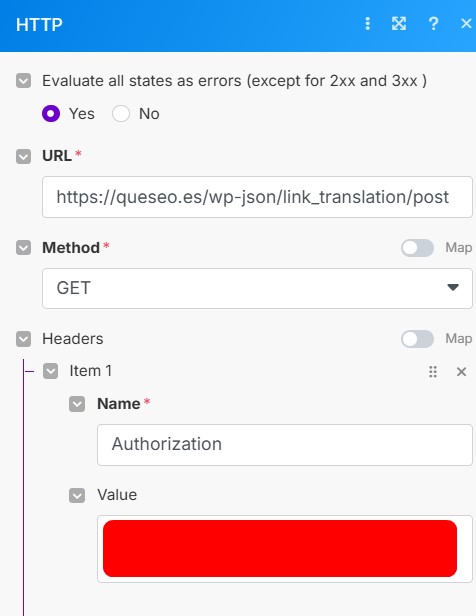Collapse the Evaluate all states field chevron
This screenshot has width=476, height=616.
click(x=24, y=81)
